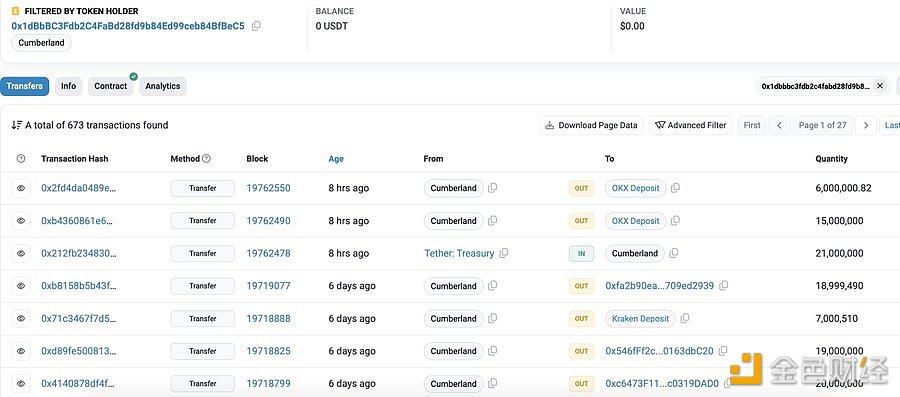Preview transaction 0x71c3467f7d5 with eye icon

pos(21,318)
